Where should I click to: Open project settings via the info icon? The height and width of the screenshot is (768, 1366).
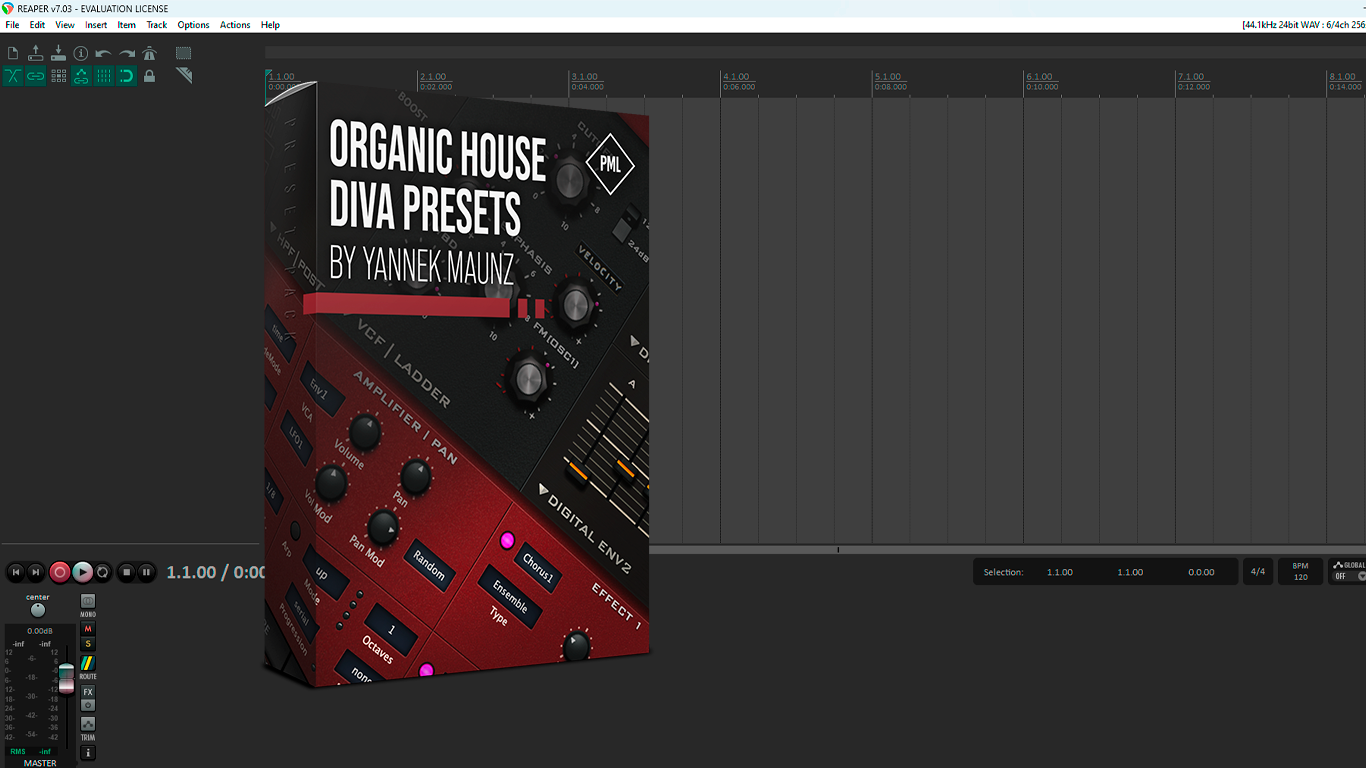click(x=81, y=53)
